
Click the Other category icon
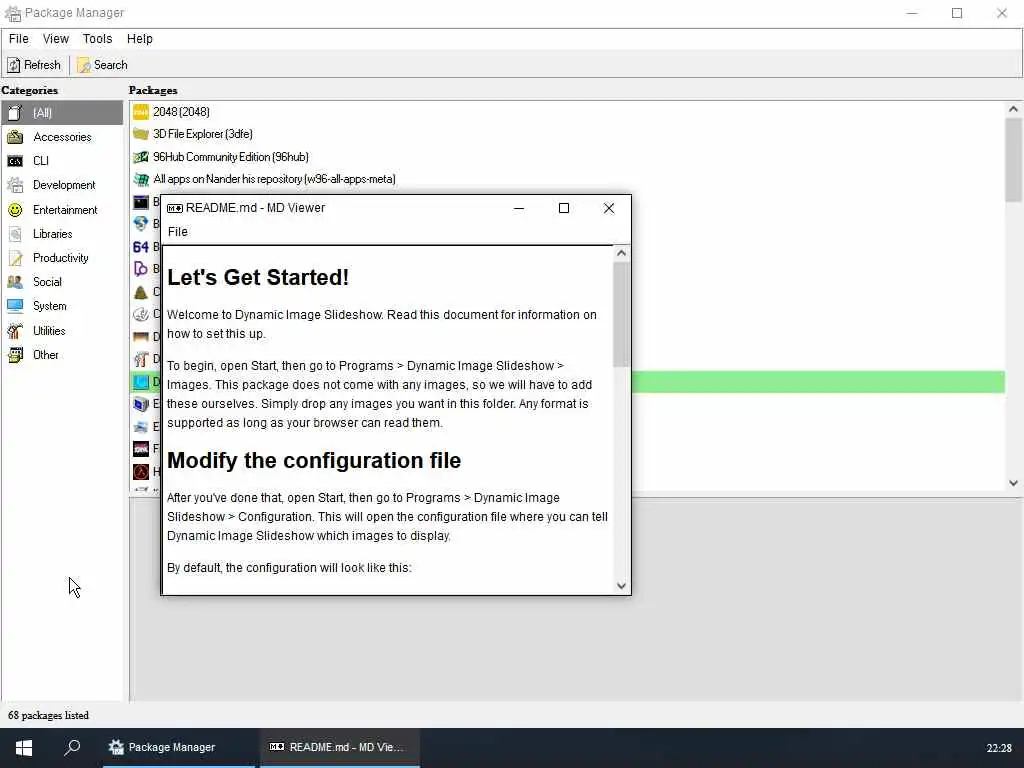tap(15, 355)
